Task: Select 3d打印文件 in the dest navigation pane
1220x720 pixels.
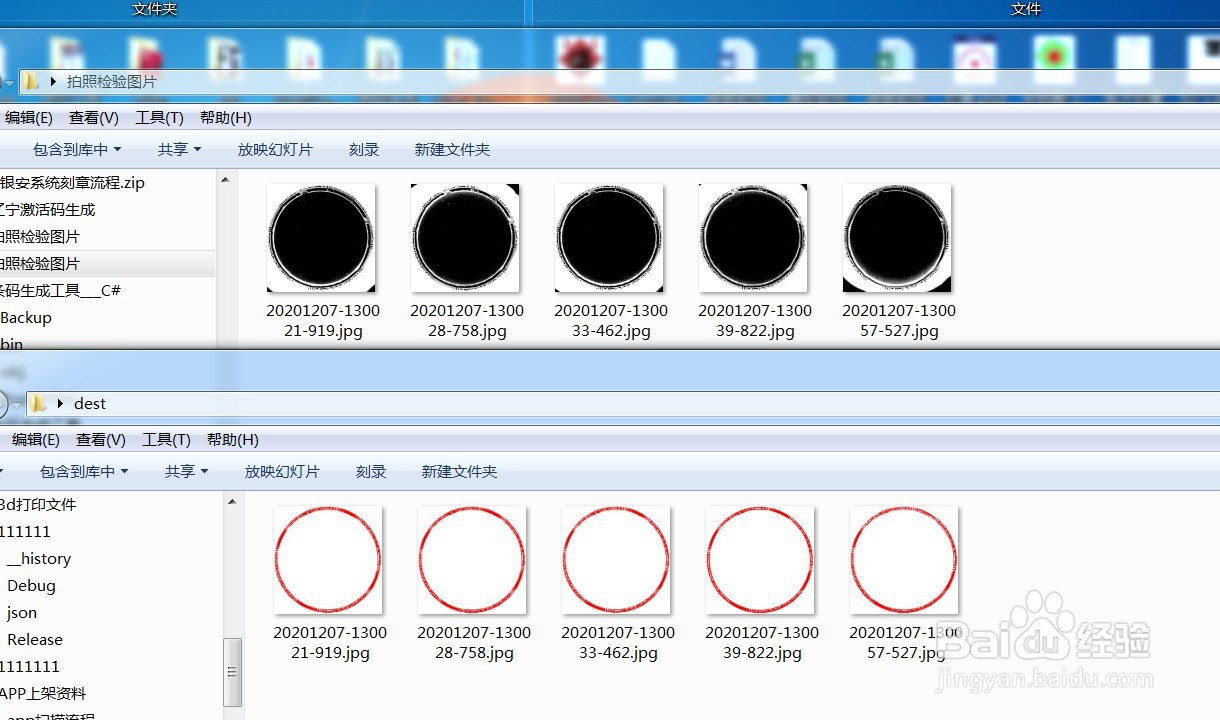Action: pos(38,505)
